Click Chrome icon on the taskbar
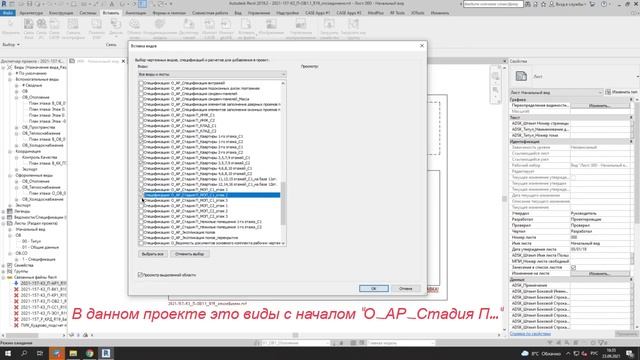This screenshot has height=360, width=640. pos(89,353)
